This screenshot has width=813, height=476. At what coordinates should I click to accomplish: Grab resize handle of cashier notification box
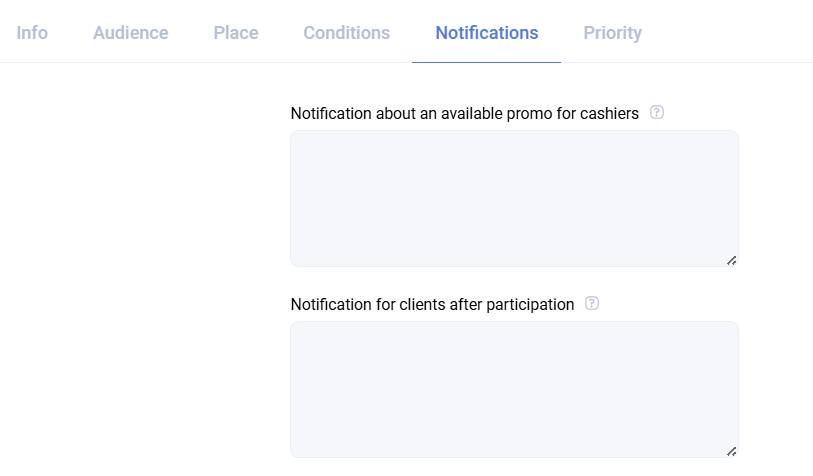pyautogui.click(x=732, y=260)
